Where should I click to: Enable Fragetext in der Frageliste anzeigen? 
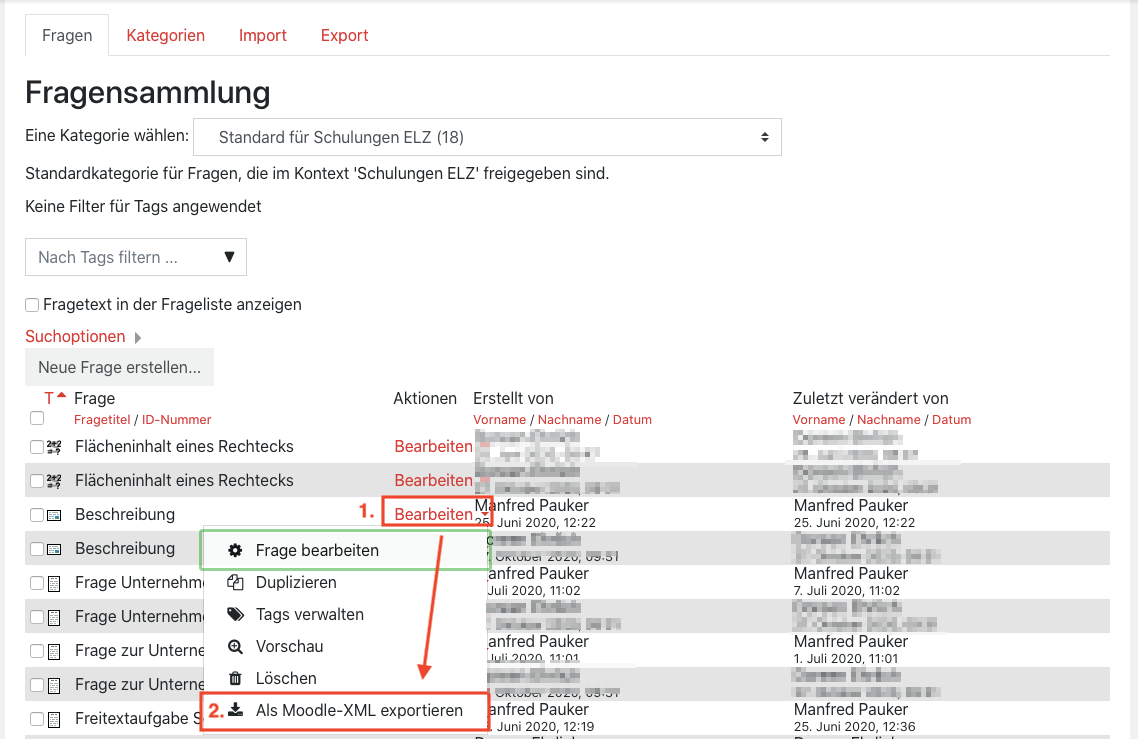click(33, 305)
